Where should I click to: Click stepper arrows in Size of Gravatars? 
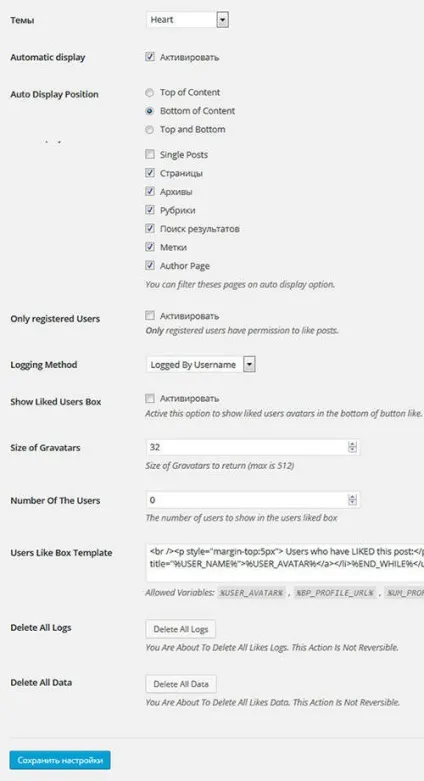tap(353, 447)
